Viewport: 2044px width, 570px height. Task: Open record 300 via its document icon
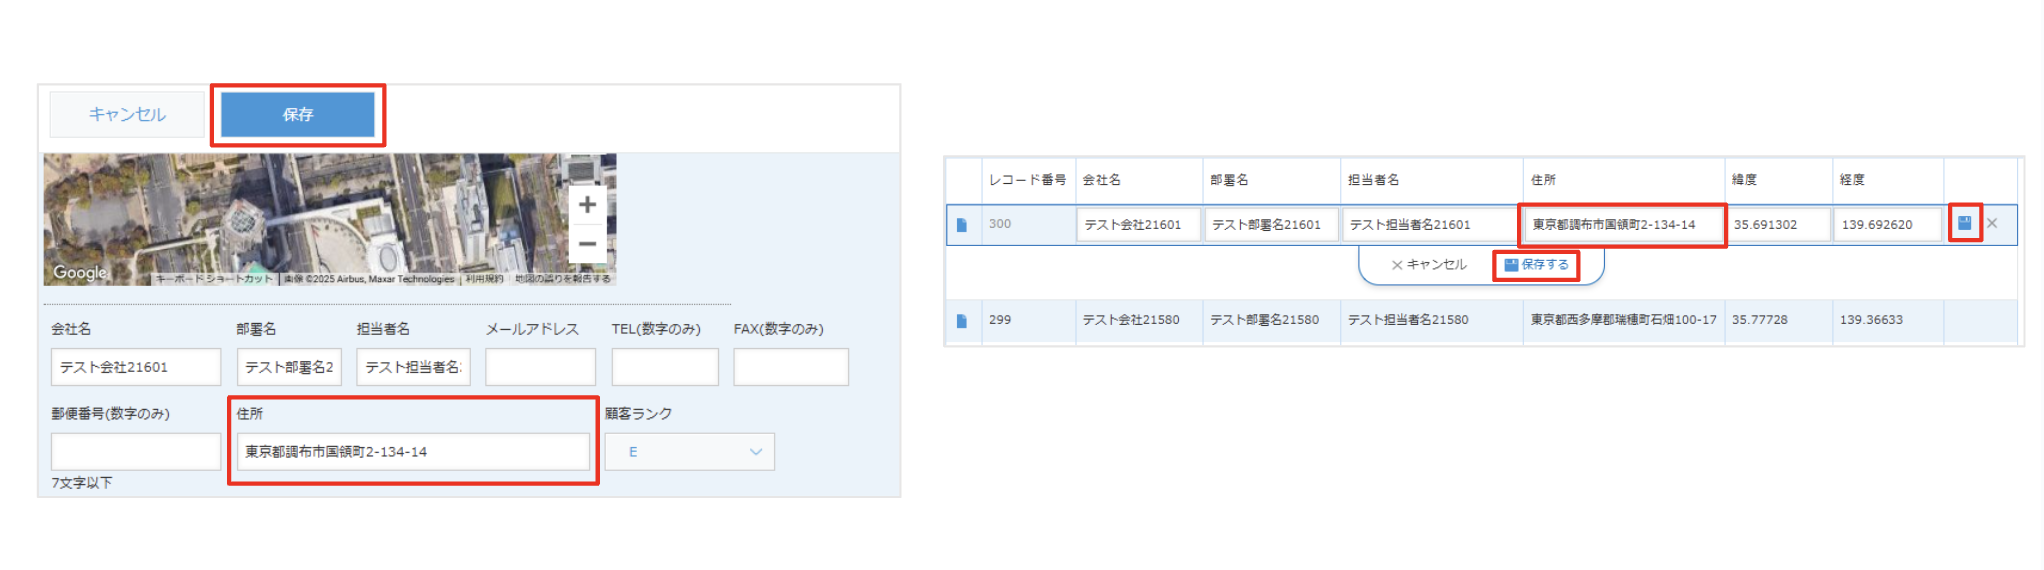[962, 225]
